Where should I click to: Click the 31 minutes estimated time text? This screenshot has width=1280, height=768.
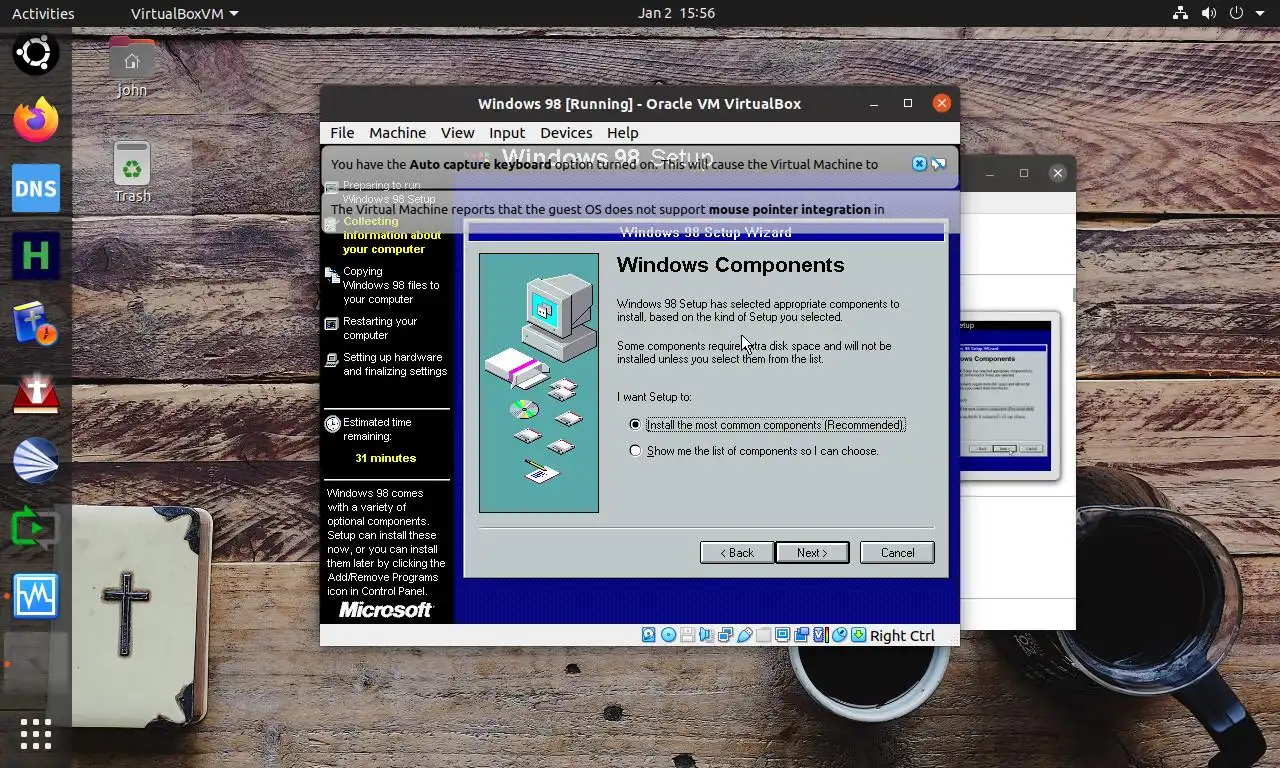pos(385,458)
